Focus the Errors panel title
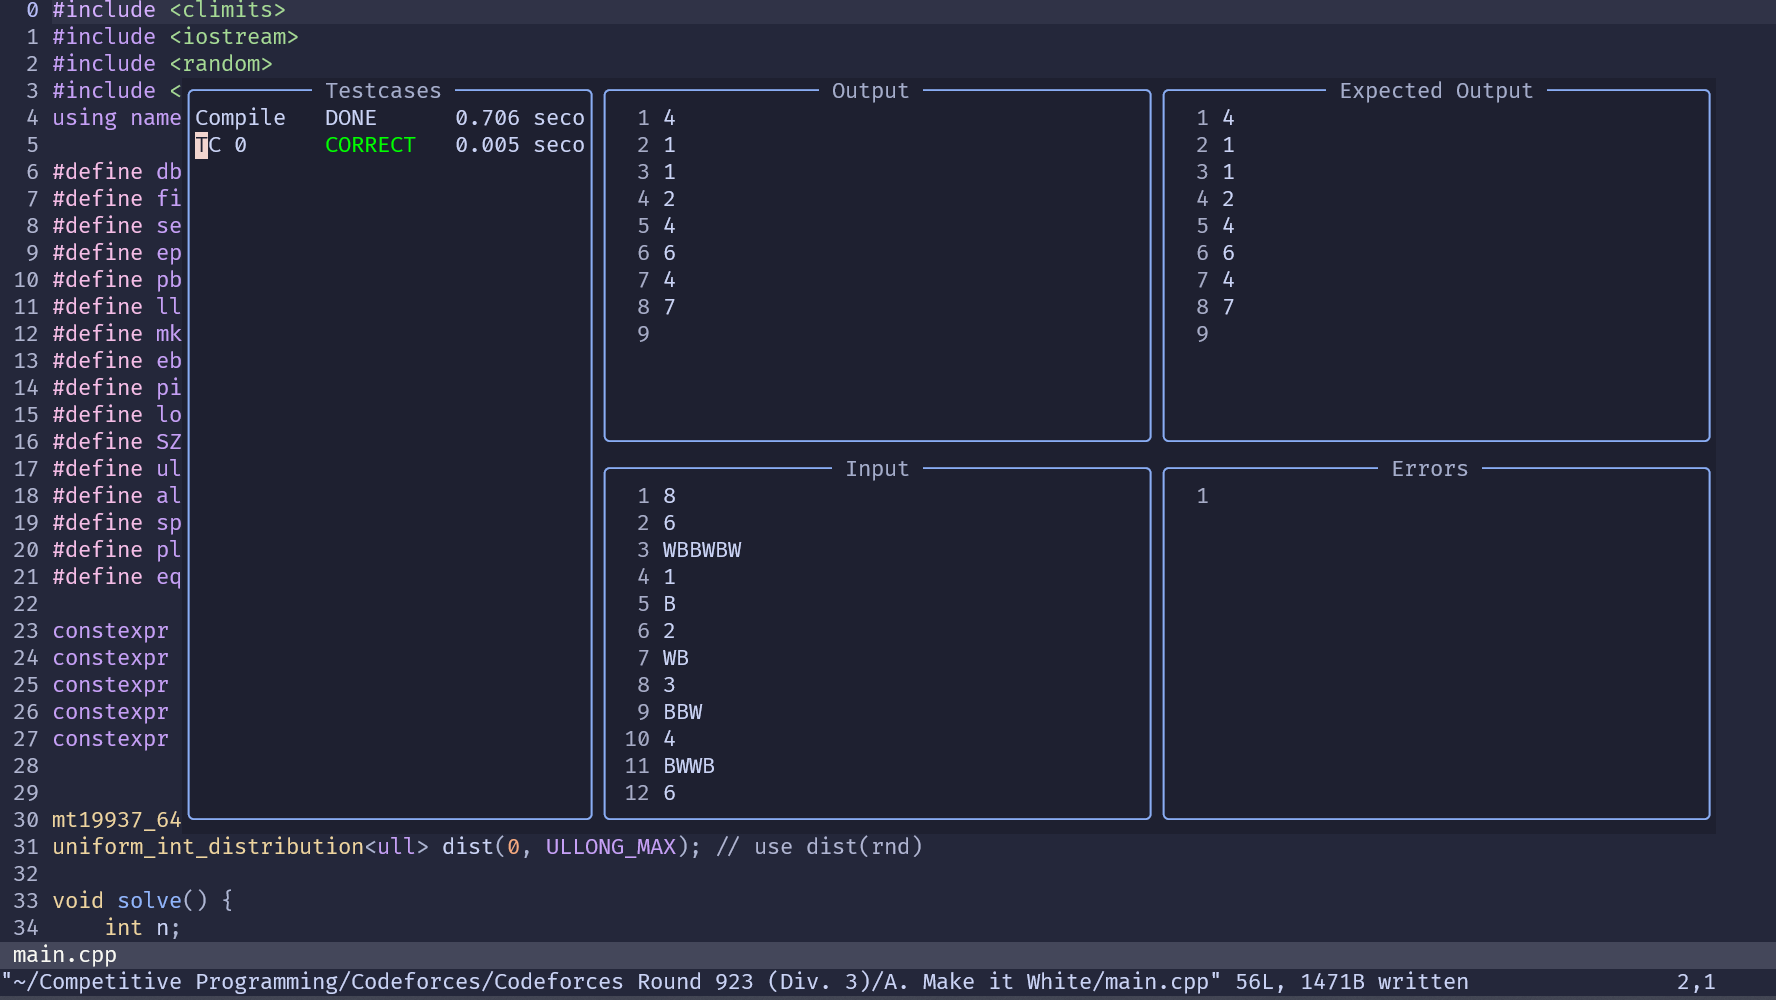Screen dimensions: 1776x1000 coord(1430,469)
